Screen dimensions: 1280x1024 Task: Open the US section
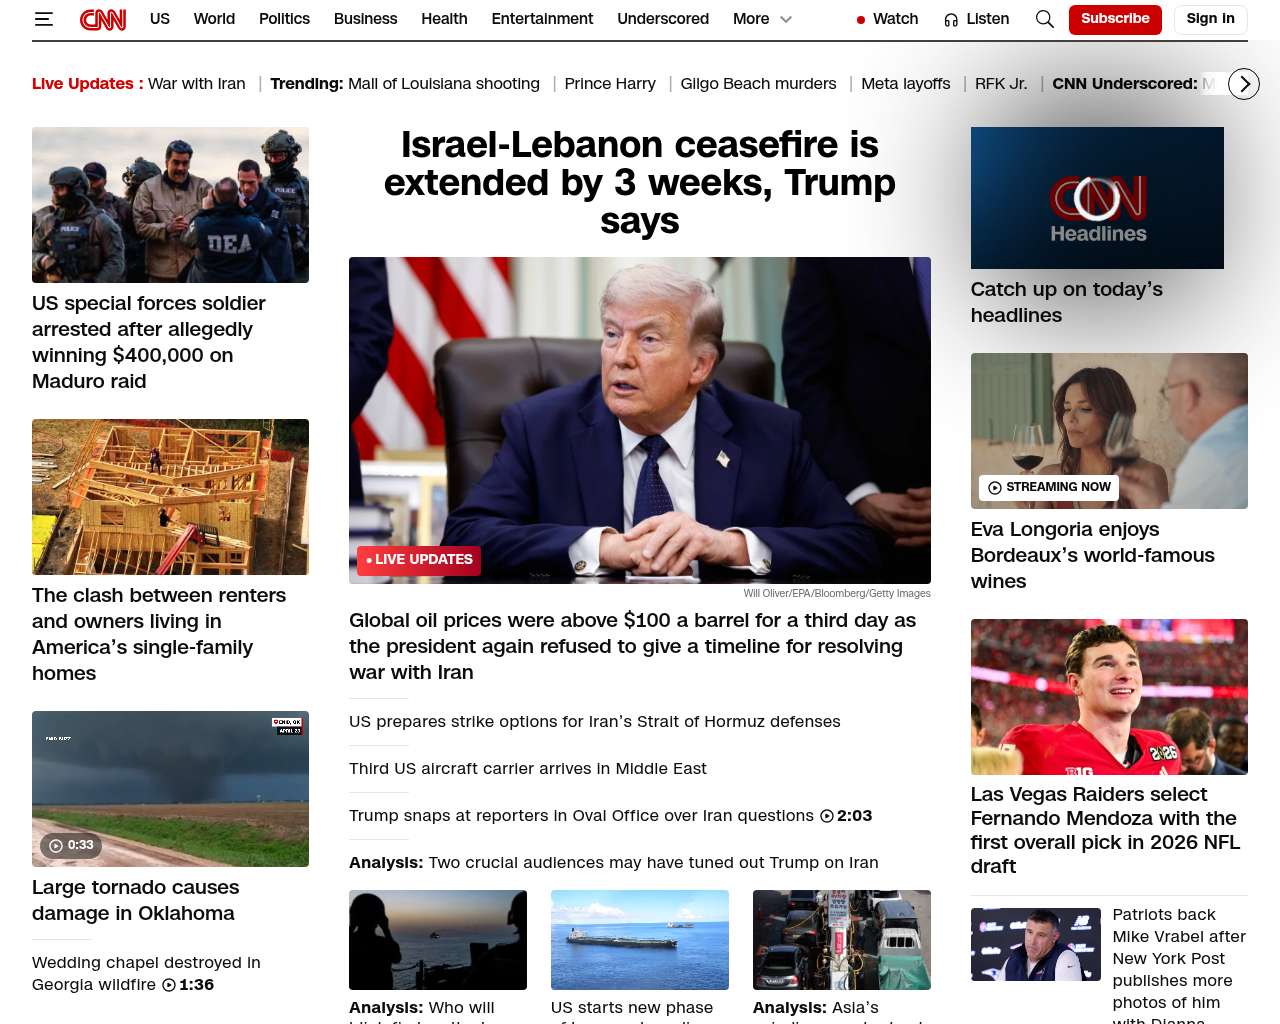coord(160,19)
